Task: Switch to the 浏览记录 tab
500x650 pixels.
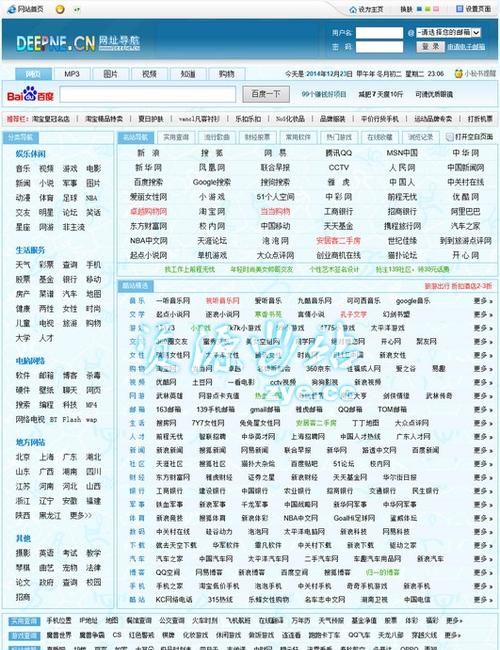Action: point(420,137)
